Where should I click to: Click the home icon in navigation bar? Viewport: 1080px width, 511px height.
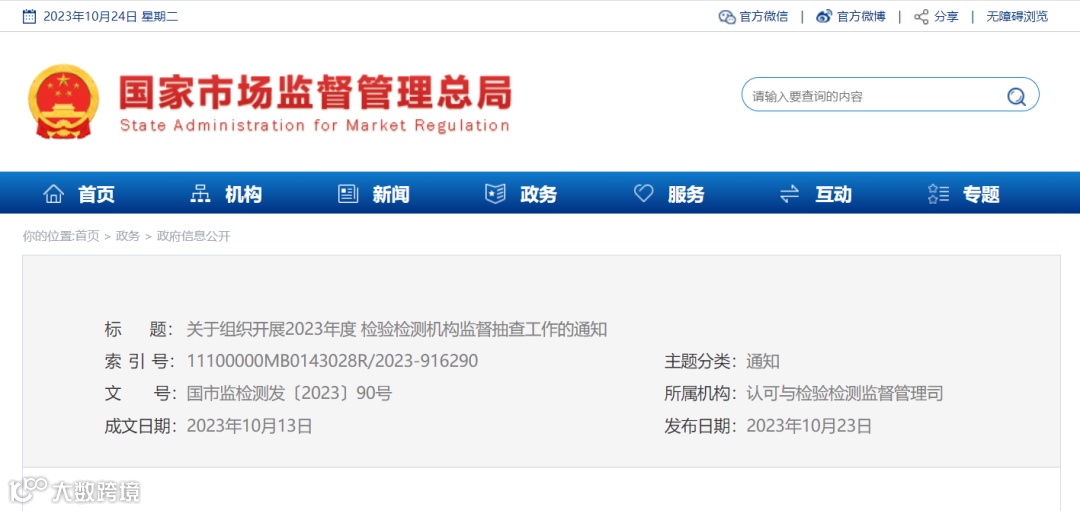click(x=54, y=194)
